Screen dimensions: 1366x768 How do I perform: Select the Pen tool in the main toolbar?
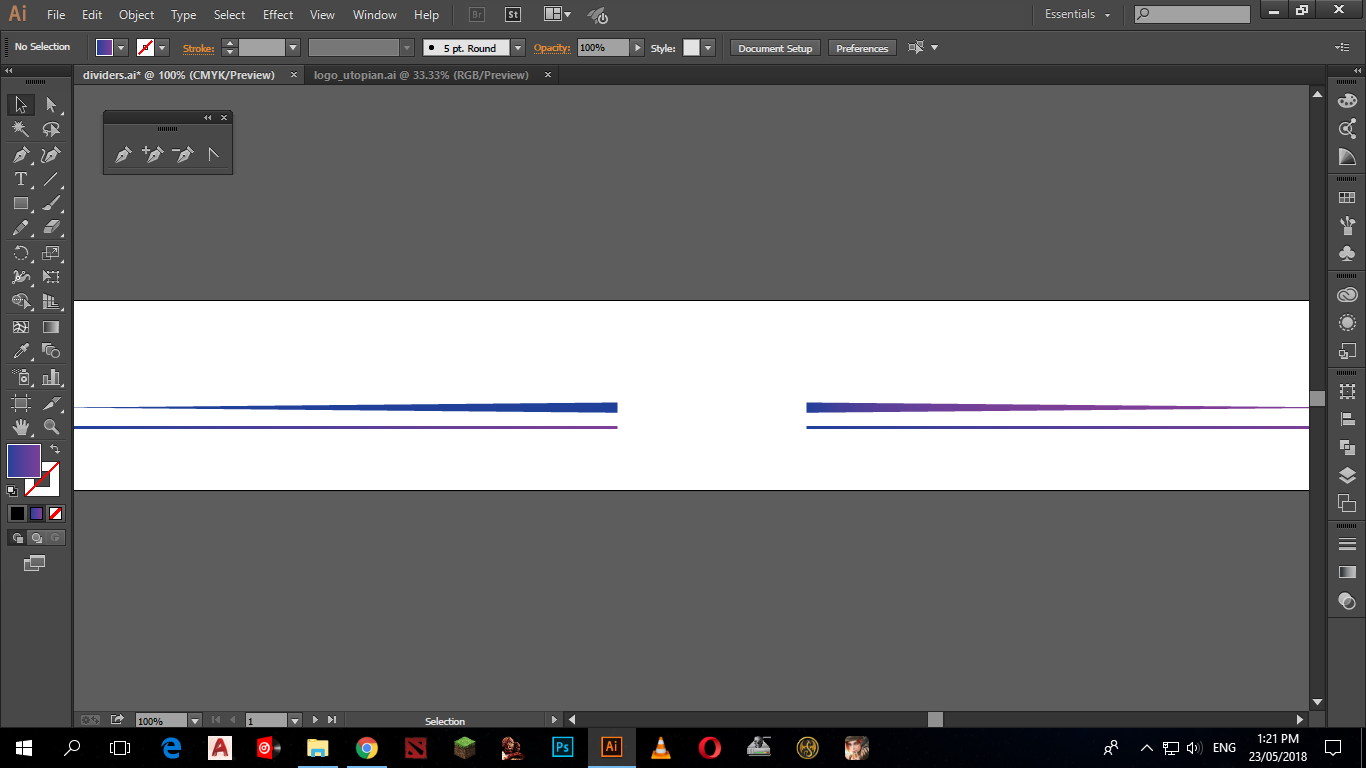coord(21,155)
